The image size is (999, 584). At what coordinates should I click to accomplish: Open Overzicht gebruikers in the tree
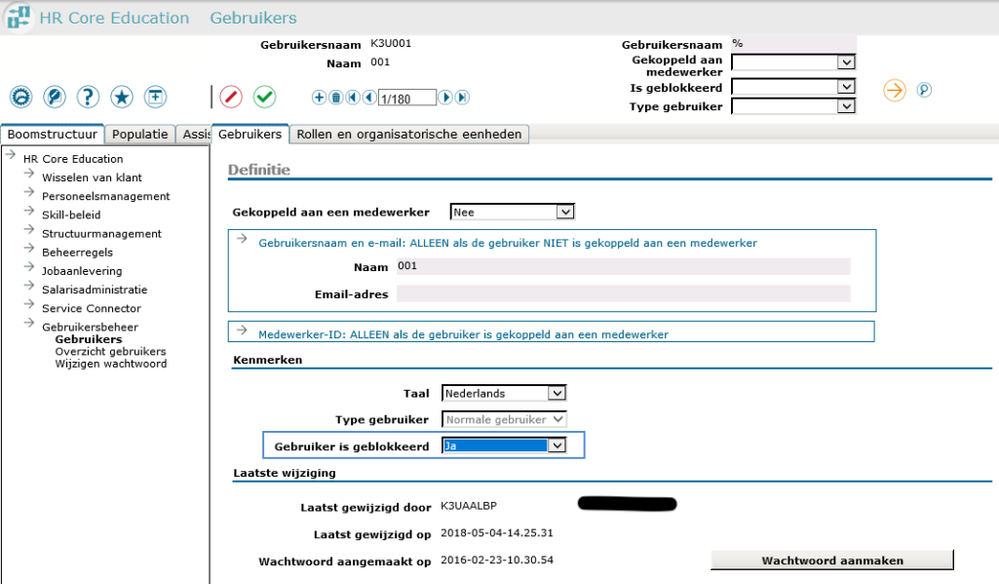pyautogui.click(x=110, y=352)
